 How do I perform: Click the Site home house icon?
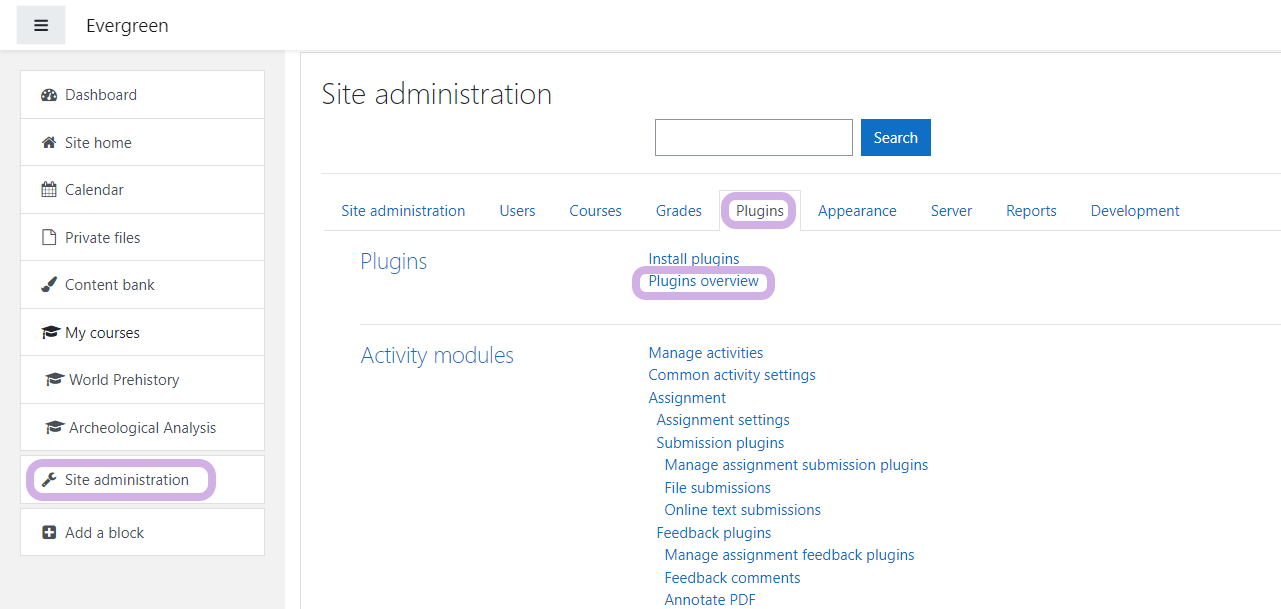[x=49, y=143]
